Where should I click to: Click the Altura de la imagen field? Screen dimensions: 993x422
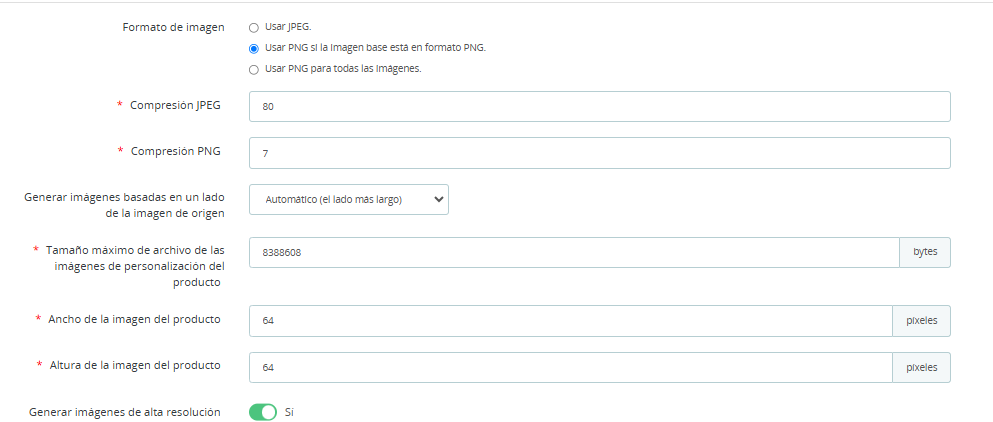(570, 367)
